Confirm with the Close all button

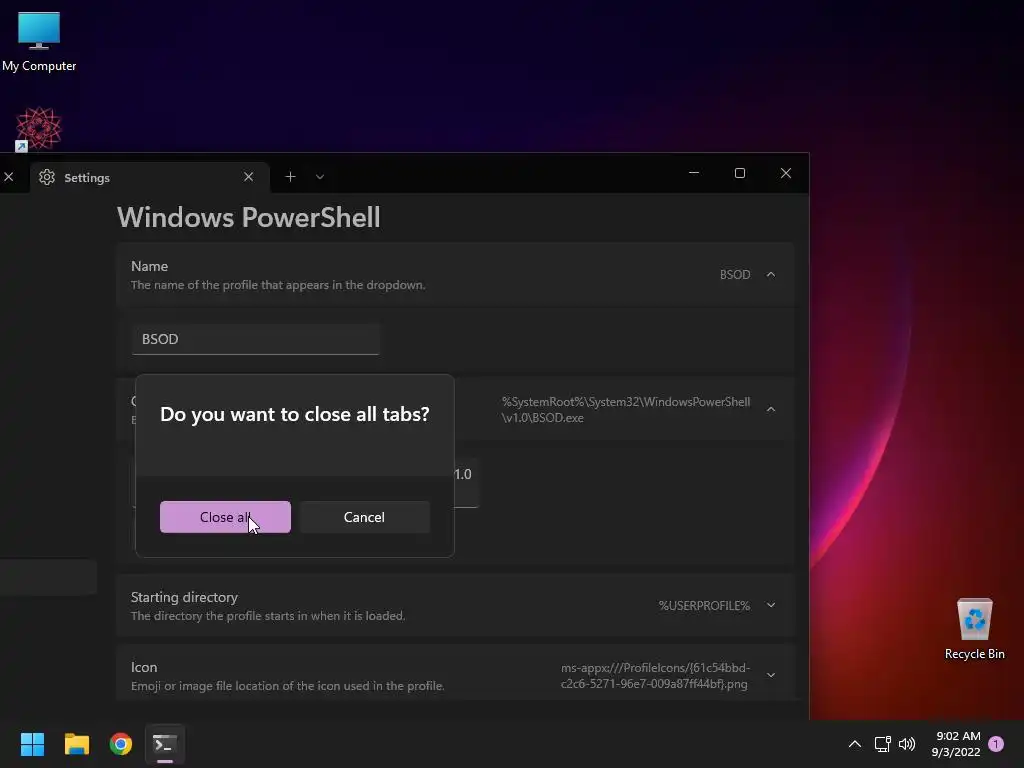point(225,517)
